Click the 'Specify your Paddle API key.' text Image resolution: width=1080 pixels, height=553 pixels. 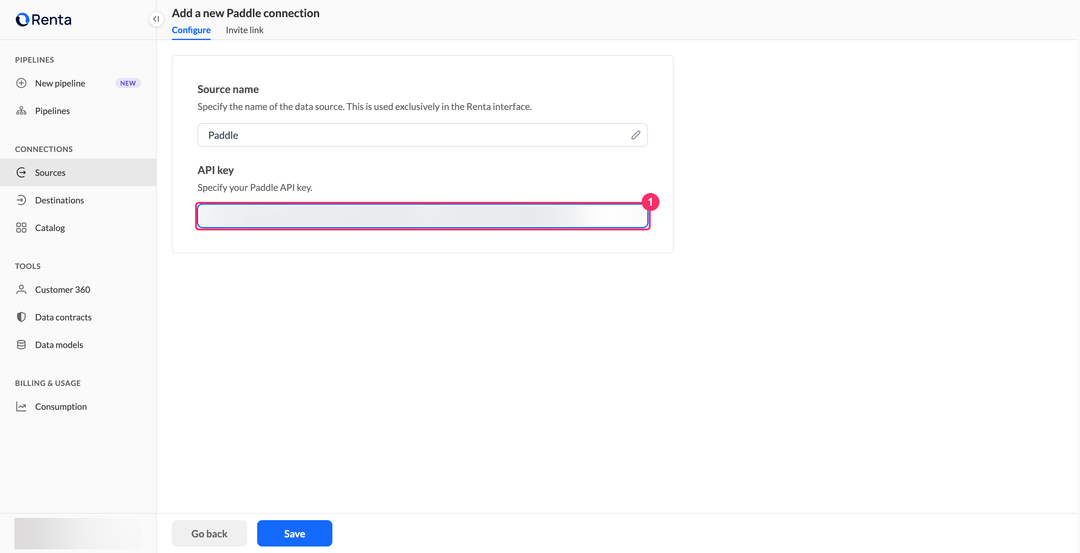point(255,187)
